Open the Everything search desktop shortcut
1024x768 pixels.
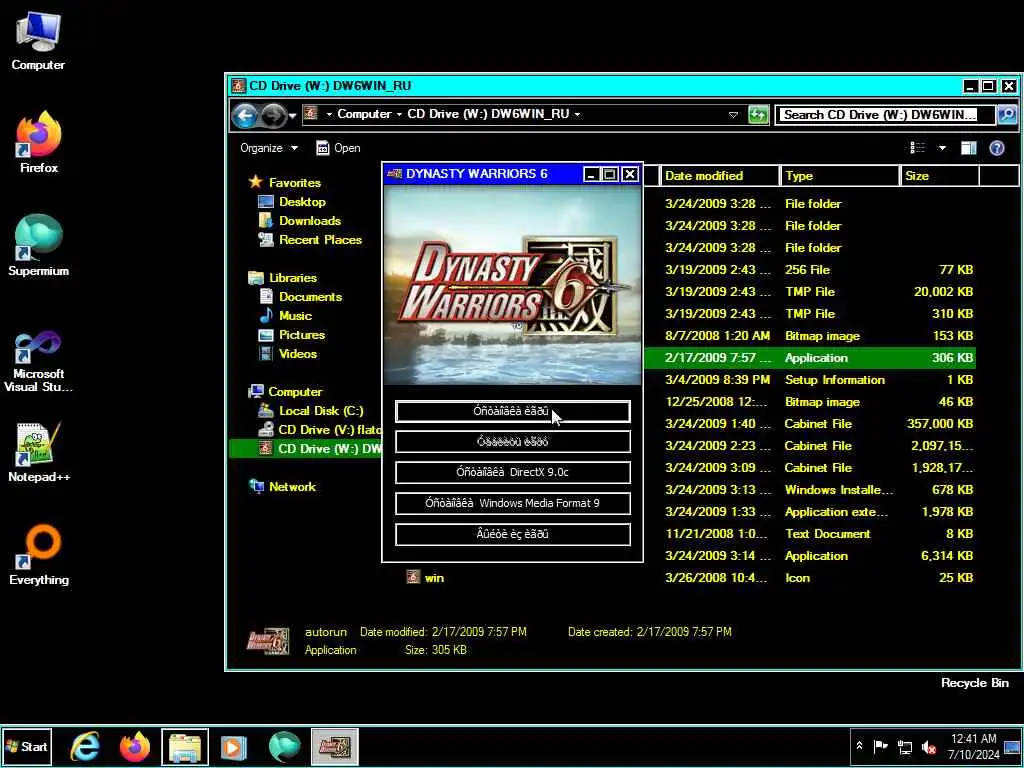(39, 554)
